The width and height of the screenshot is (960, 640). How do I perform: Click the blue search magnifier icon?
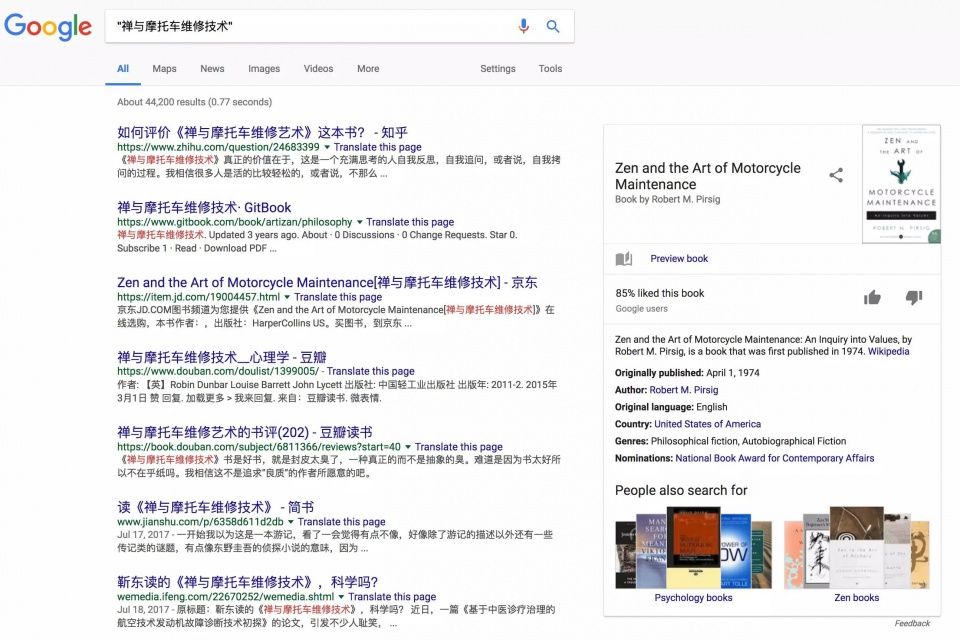click(x=553, y=26)
